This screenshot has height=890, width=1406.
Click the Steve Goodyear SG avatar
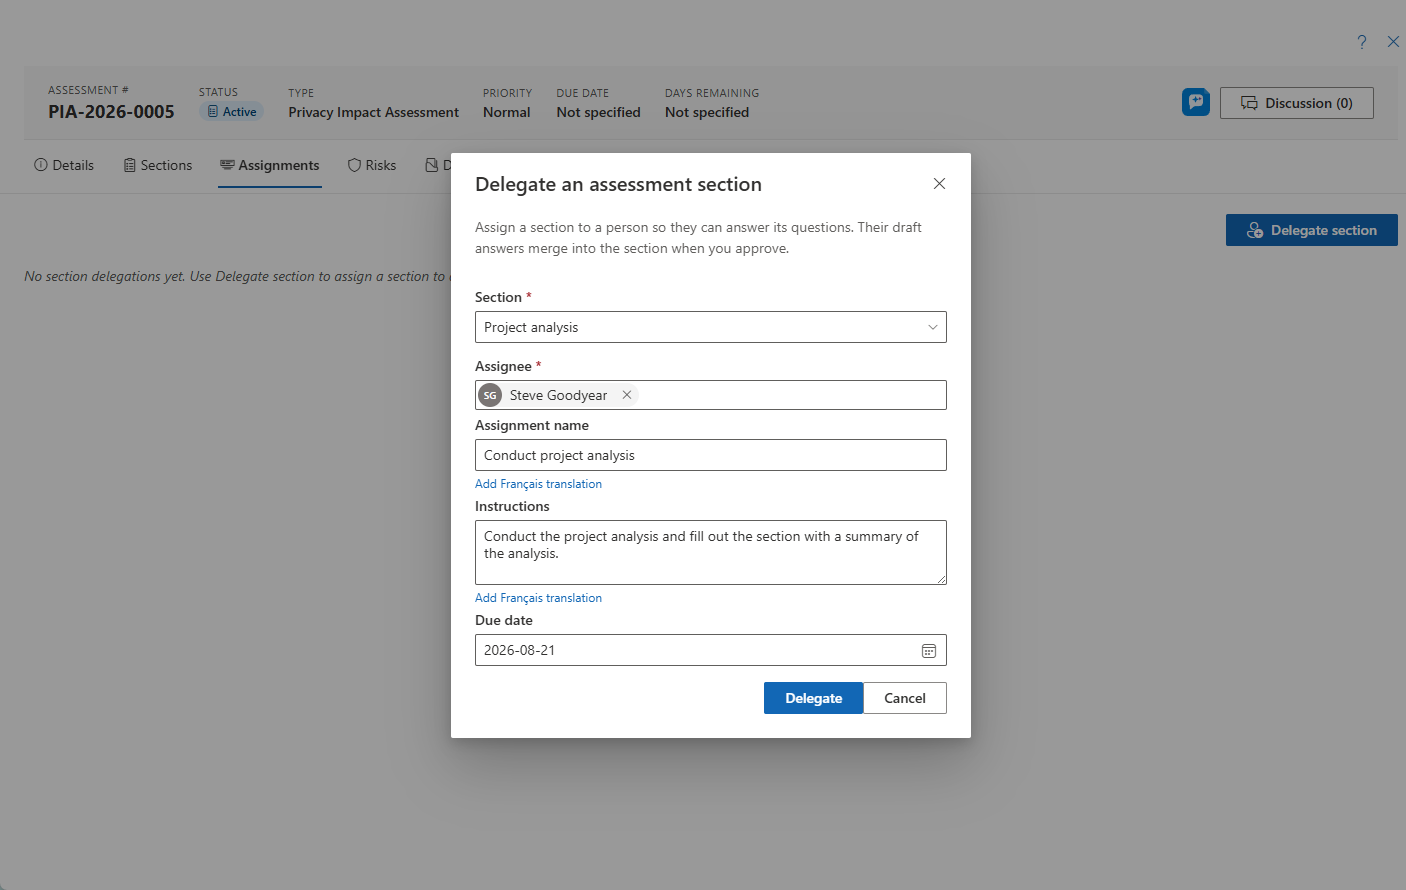(x=490, y=395)
